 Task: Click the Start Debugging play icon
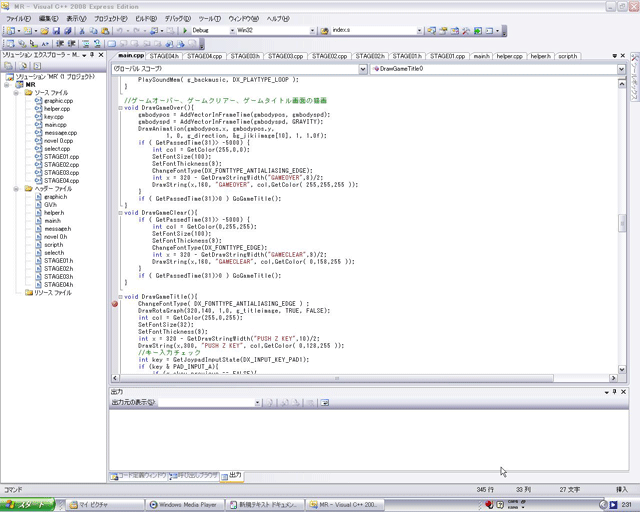(185, 31)
